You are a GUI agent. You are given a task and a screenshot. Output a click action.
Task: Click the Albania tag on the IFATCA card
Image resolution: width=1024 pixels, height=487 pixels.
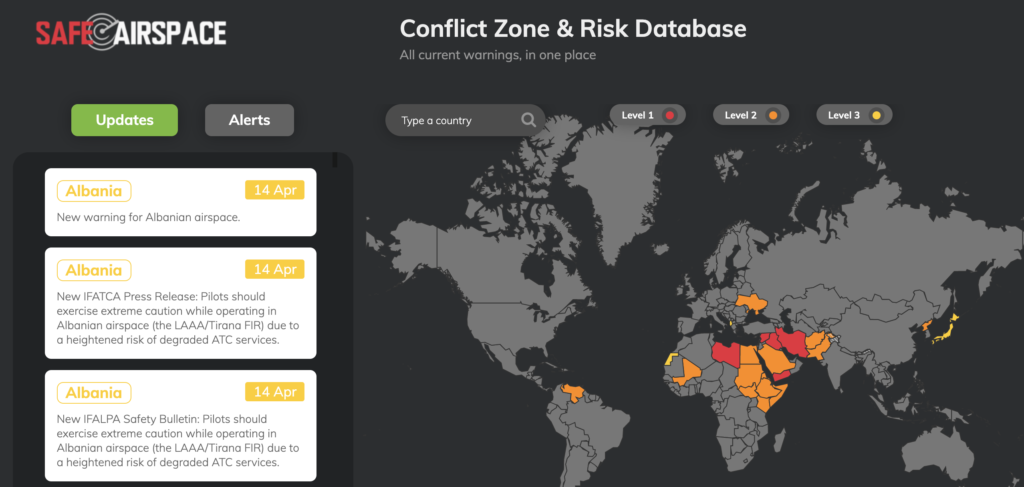click(x=94, y=270)
